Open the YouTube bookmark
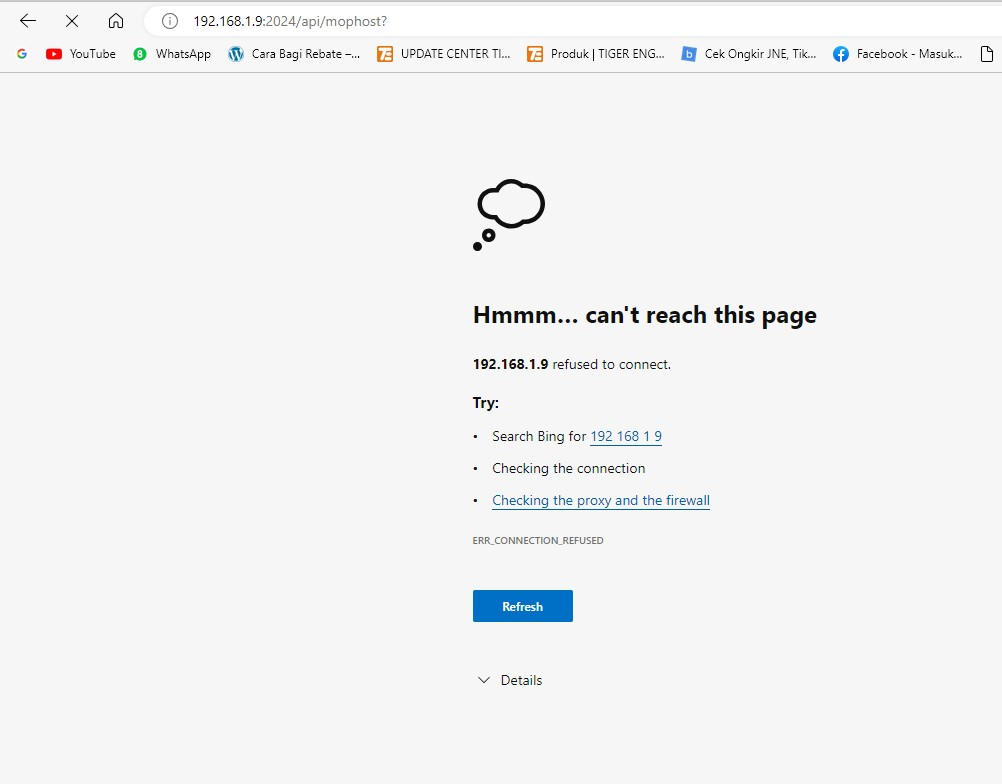The height and width of the screenshot is (784, 1002). click(81, 54)
